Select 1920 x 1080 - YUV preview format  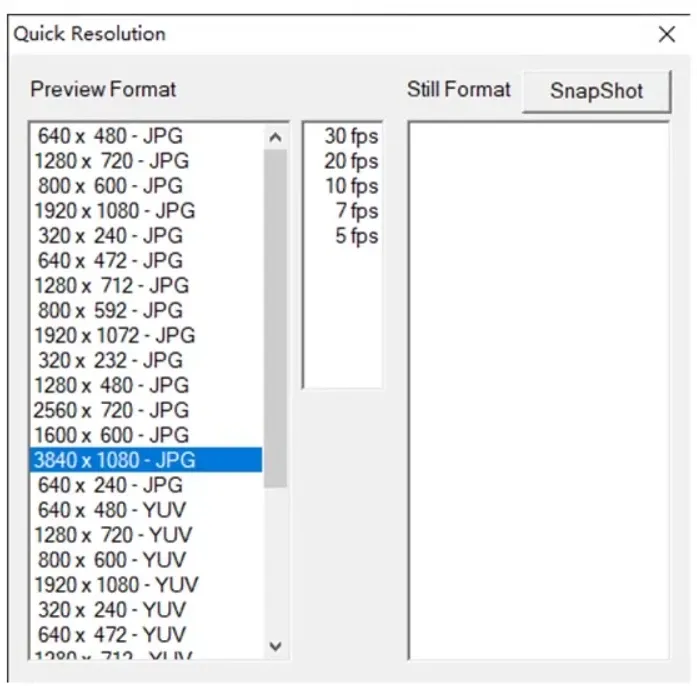coord(146,584)
